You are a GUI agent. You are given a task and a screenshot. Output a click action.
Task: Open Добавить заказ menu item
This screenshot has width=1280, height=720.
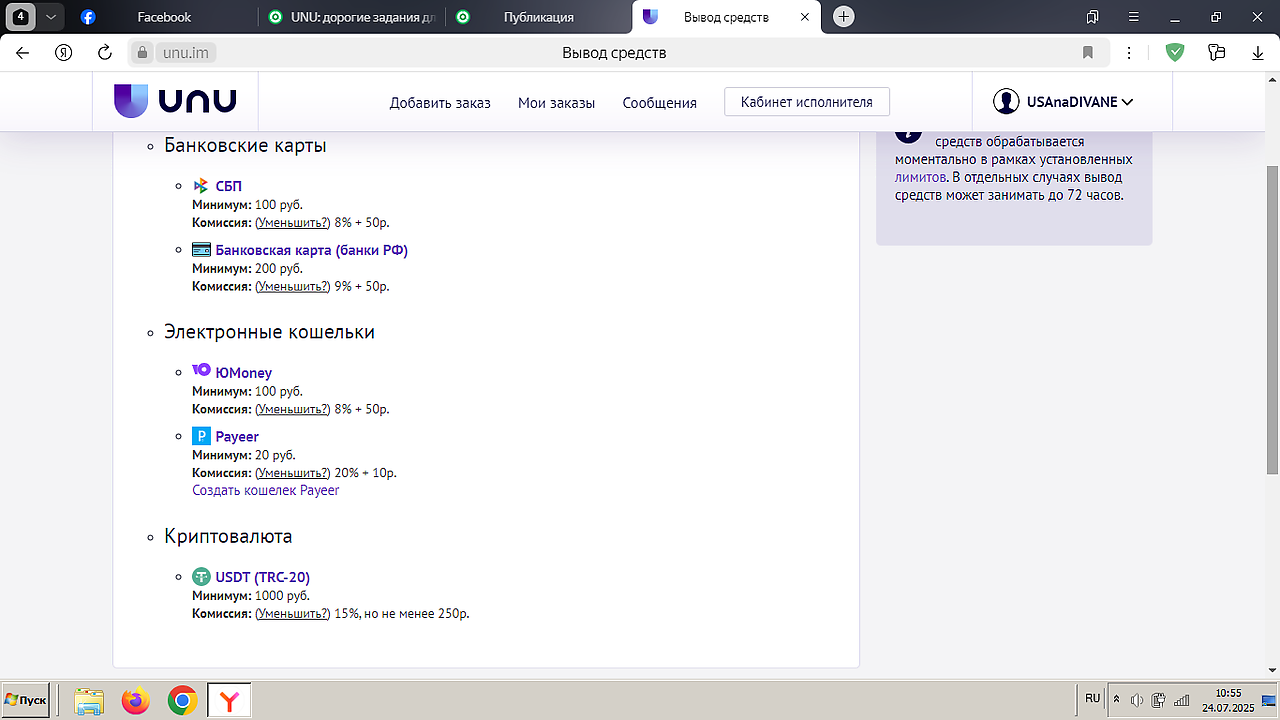[440, 102]
